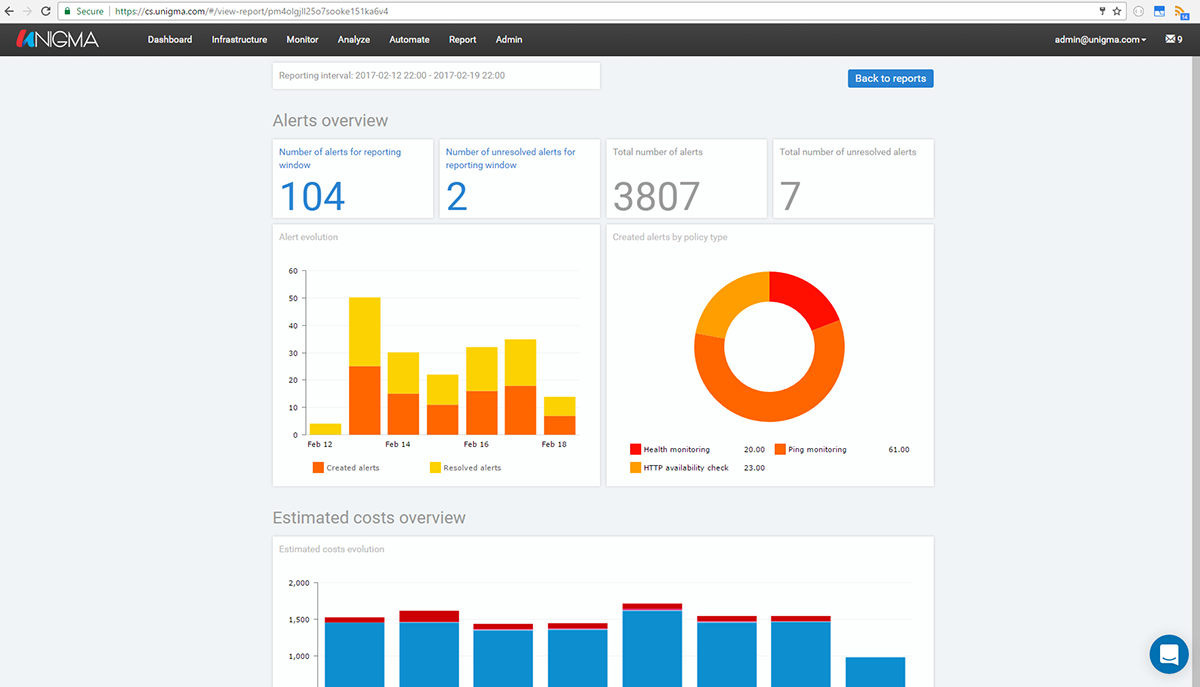Click the 'Feb 16' axis label
The image size is (1200, 687).
476,444
